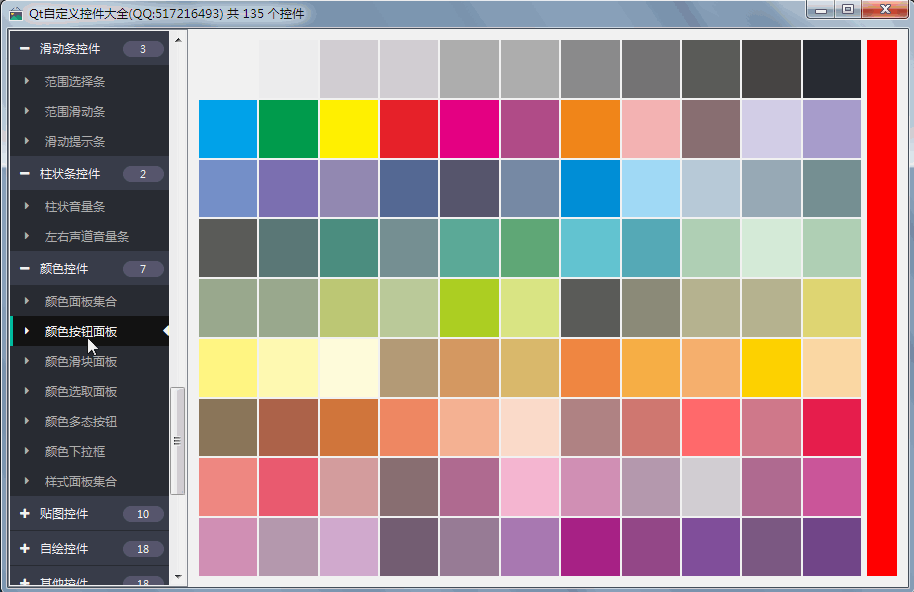
Task: Select 范围滑动条 in the sidebar
Action: pos(75,112)
